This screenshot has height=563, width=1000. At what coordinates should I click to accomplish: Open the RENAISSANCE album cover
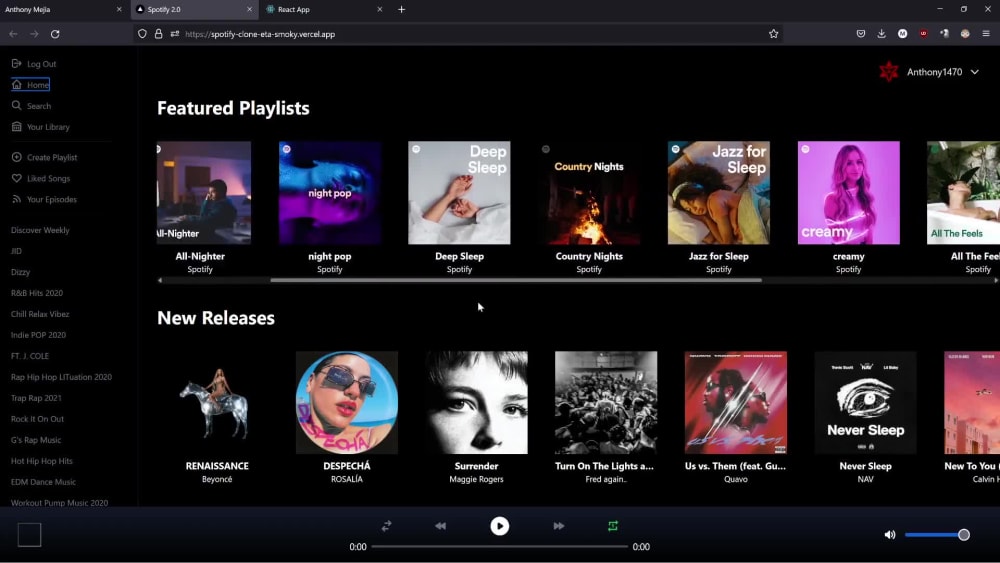217,402
